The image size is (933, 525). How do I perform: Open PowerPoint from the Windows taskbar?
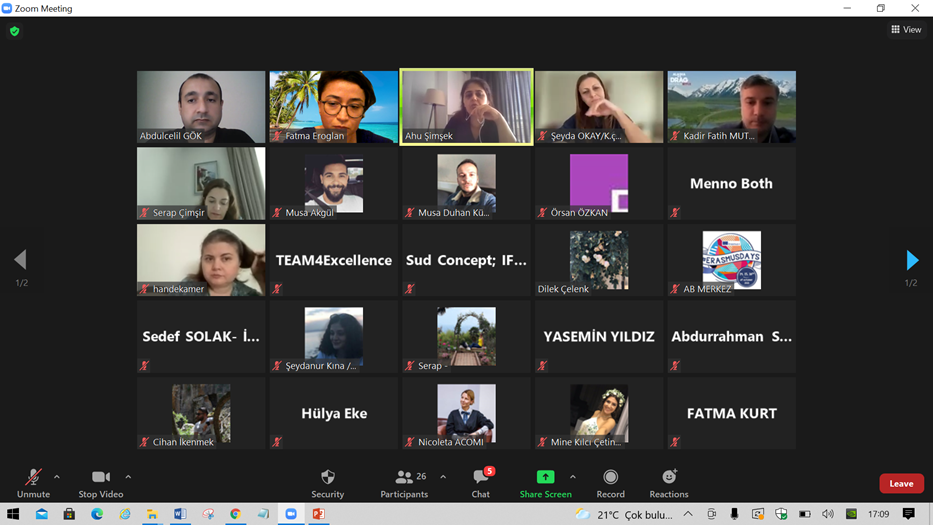click(318, 514)
